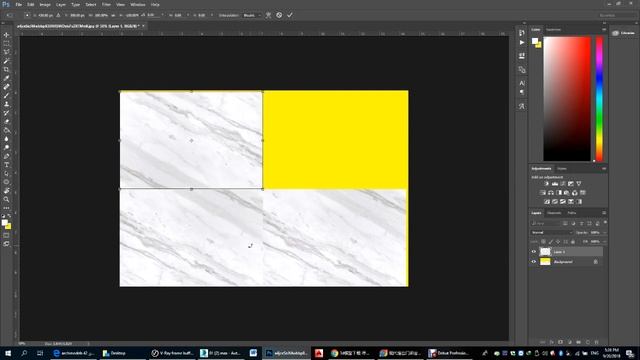This screenshot has height=360, width=640.
Task: Switch to the Paths tab
Action: (572, 213)
